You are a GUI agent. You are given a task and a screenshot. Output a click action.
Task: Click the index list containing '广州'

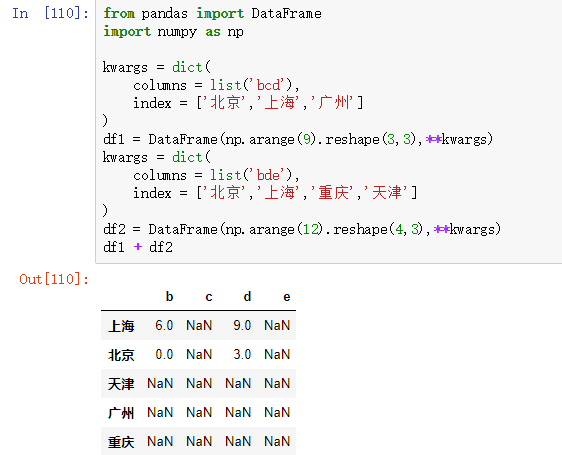280,103
